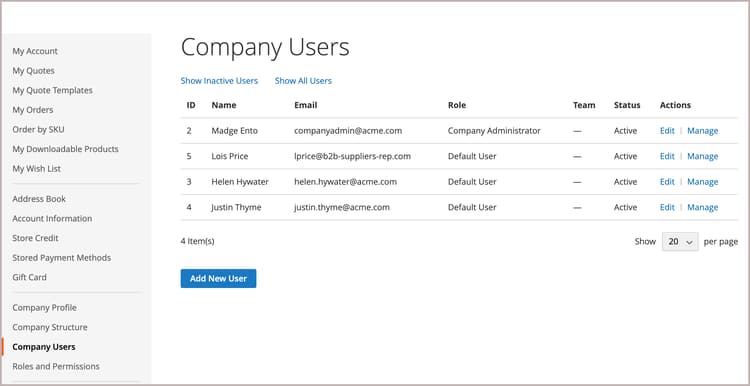
Task: Edit user Madge Ento
Action: [667, 131]
